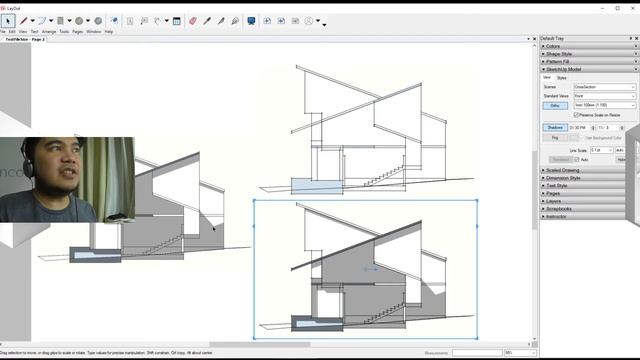
Task: Toggle the Fog button
Action: tap(555, 138)
